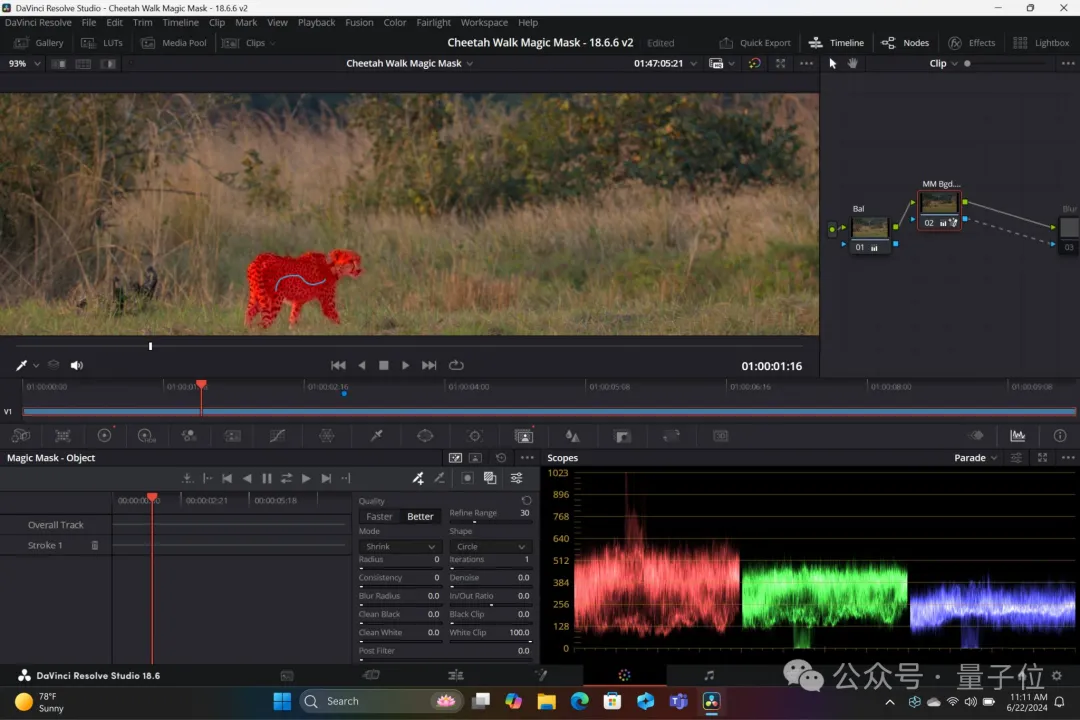Open the Curves palette icon
This screenshot has width=1080, height=720.
click(278, 436)
